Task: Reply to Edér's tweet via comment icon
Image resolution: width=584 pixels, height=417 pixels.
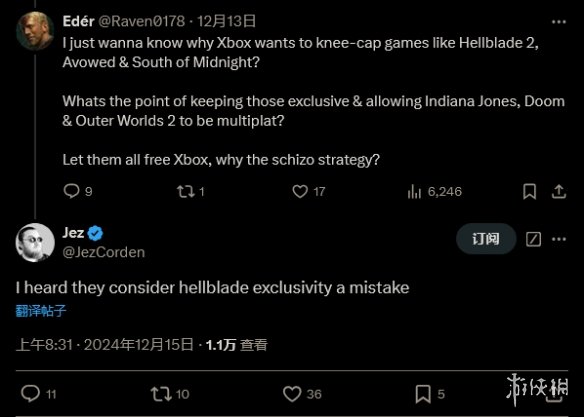Action: pos(71,191)
